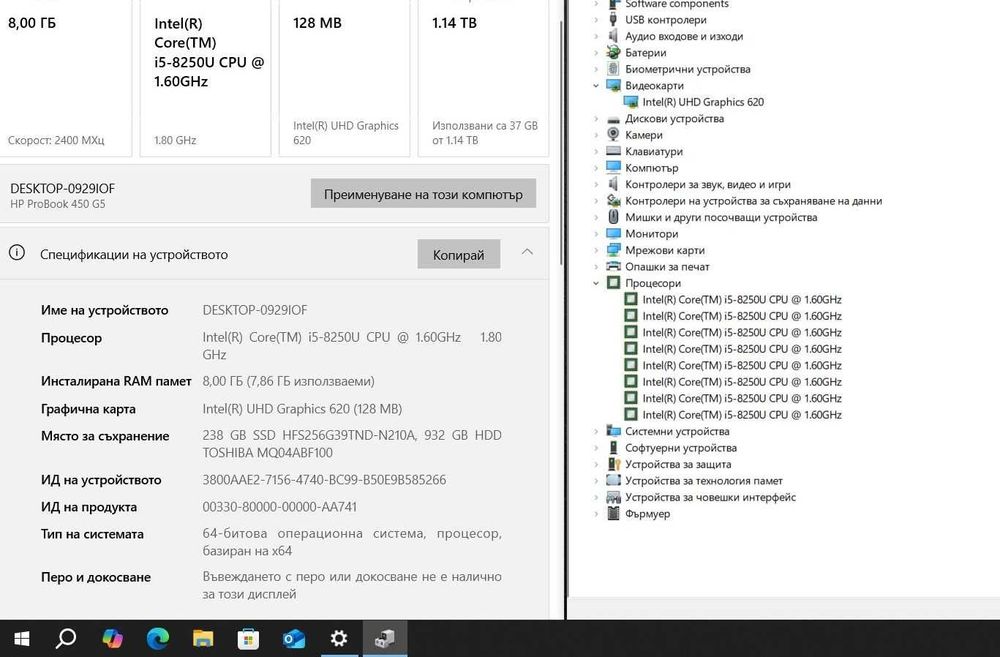Click the Дискови устройства drive icon
The image size is (1000, 657).
(x=614, y=119)
